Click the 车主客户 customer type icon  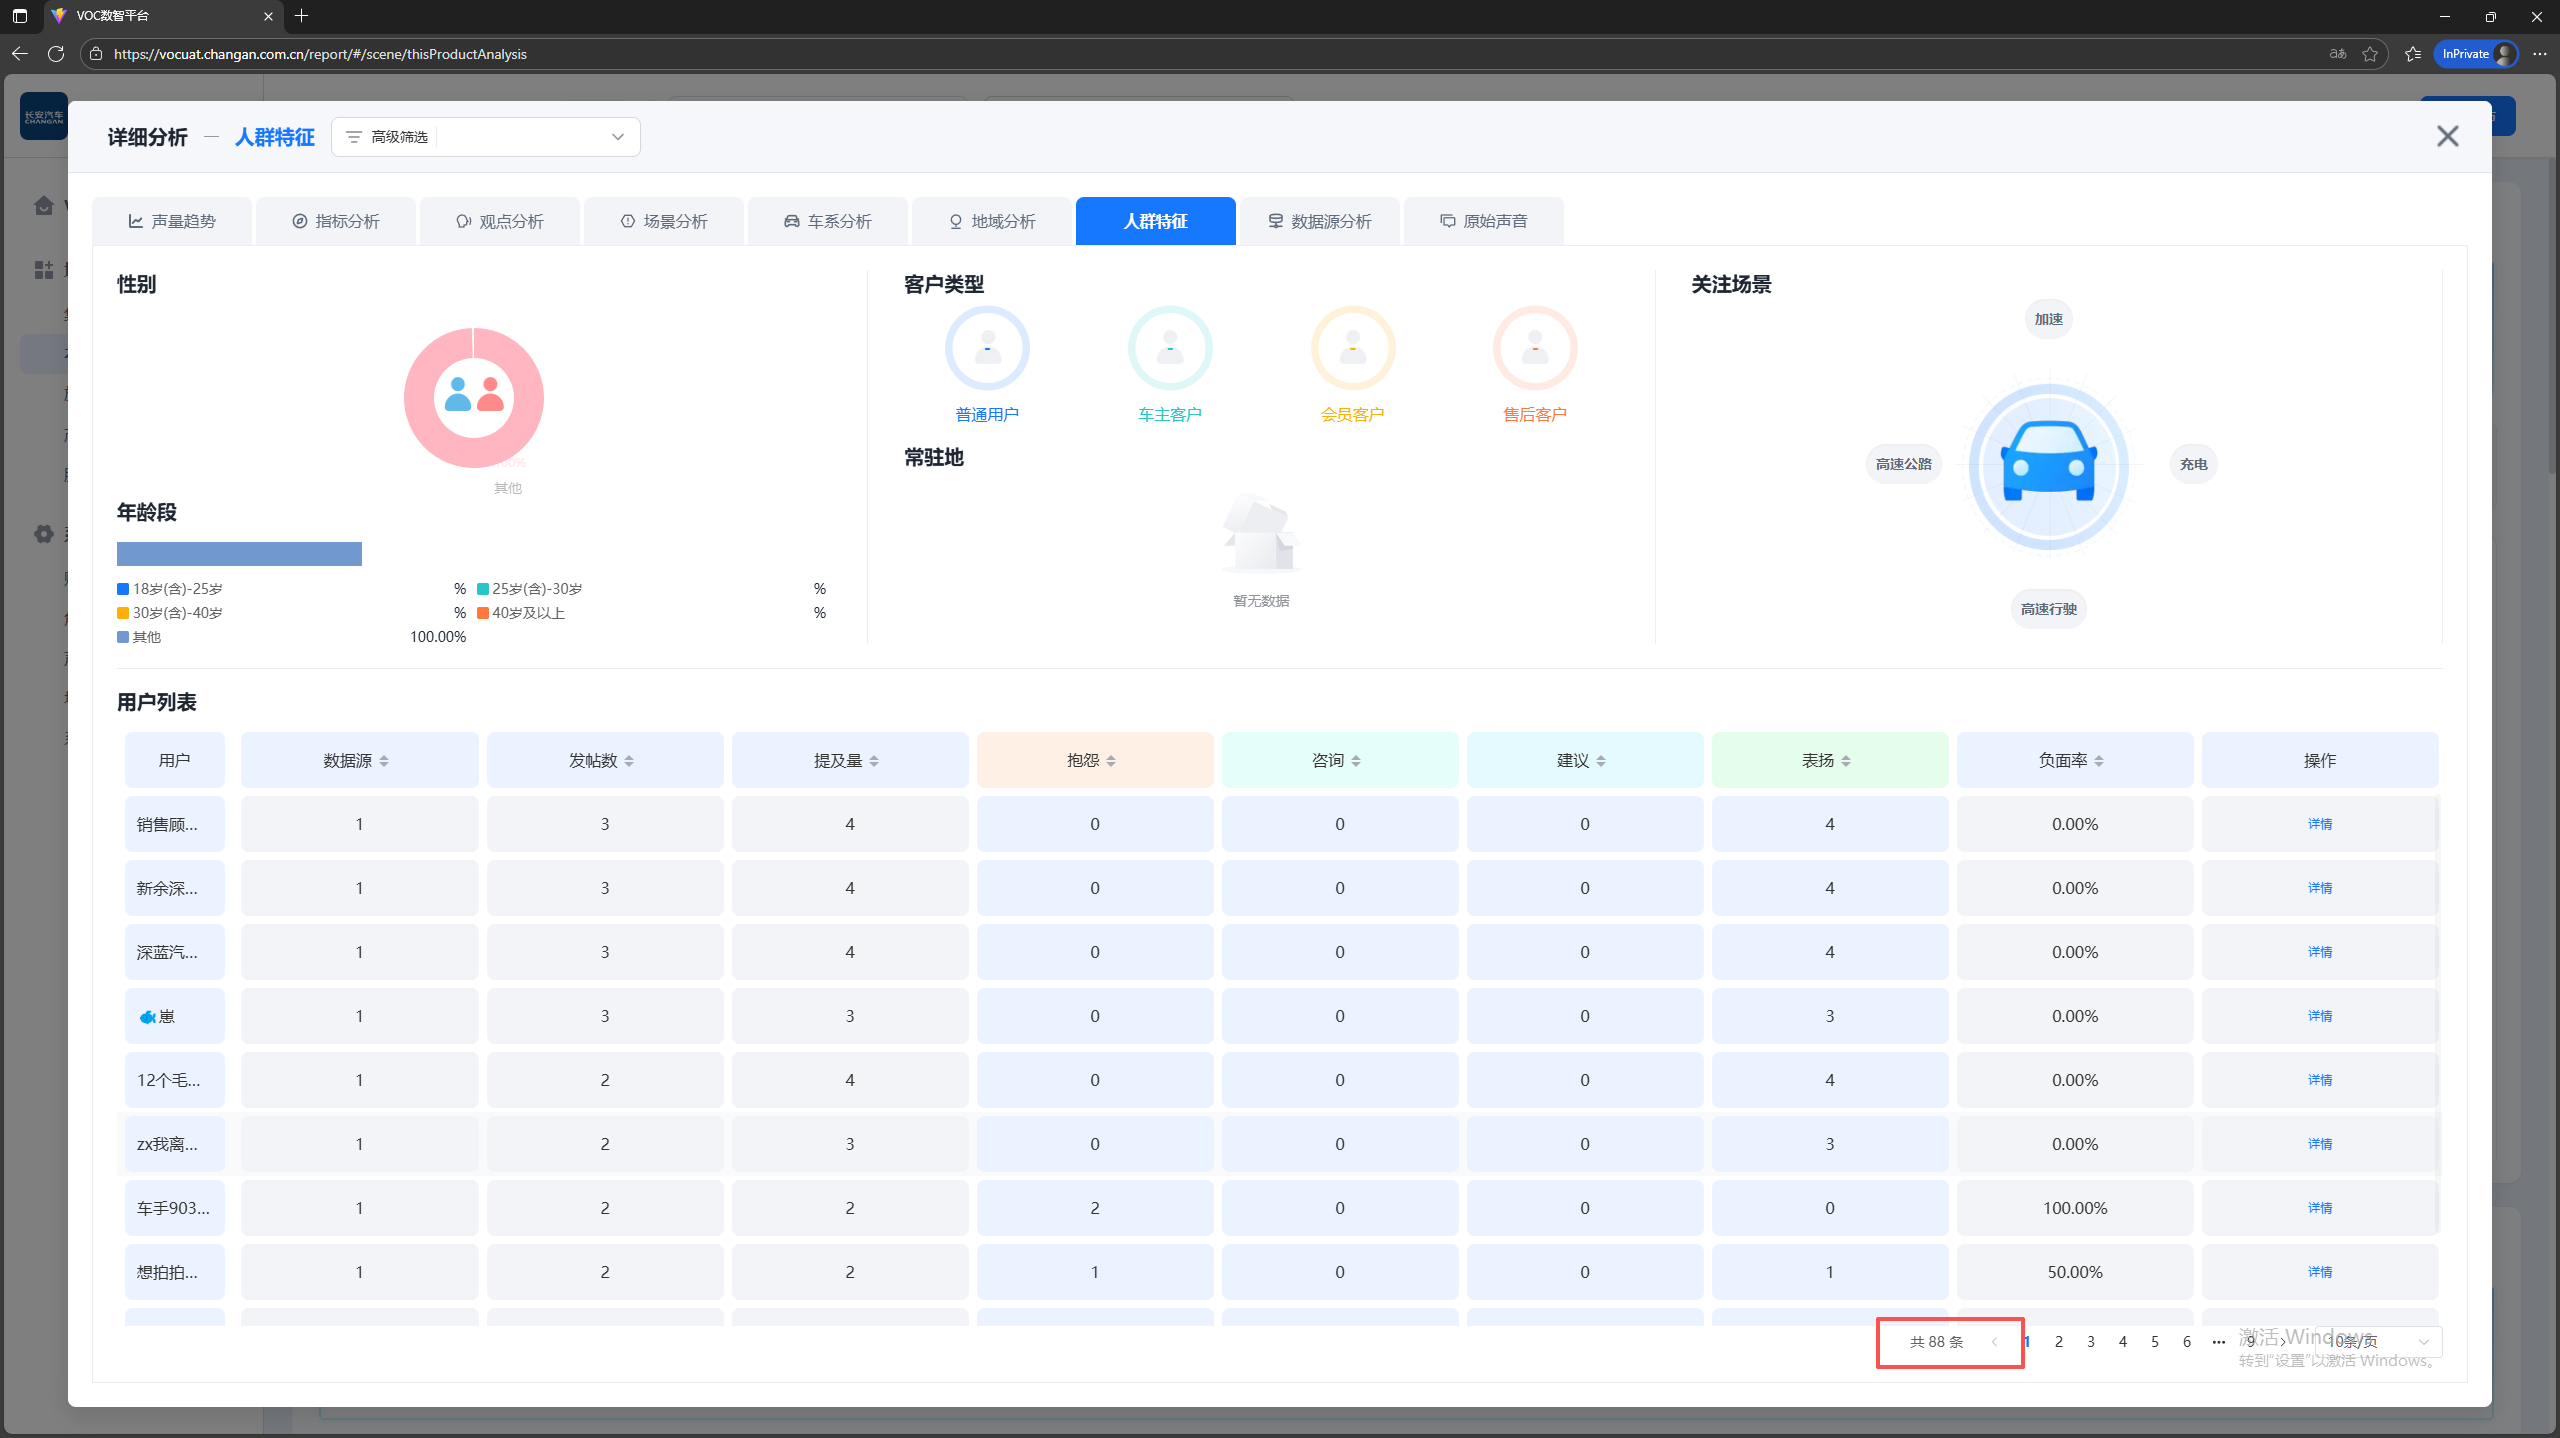[x=1170, y=348]
